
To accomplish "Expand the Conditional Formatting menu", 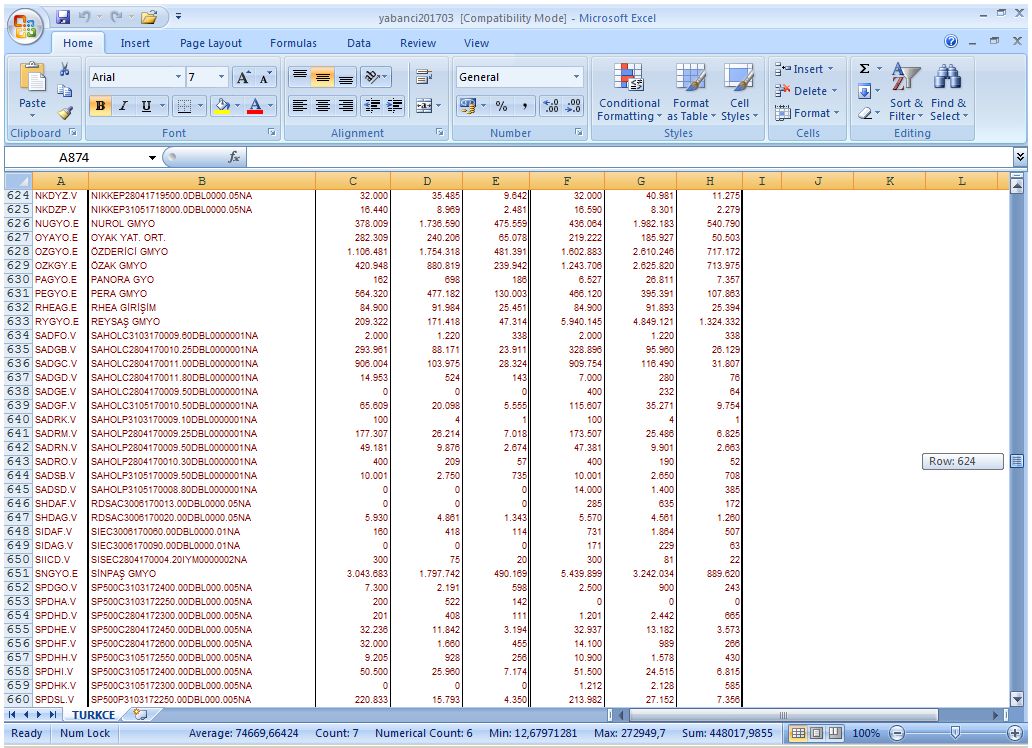I will coord(629,92).
